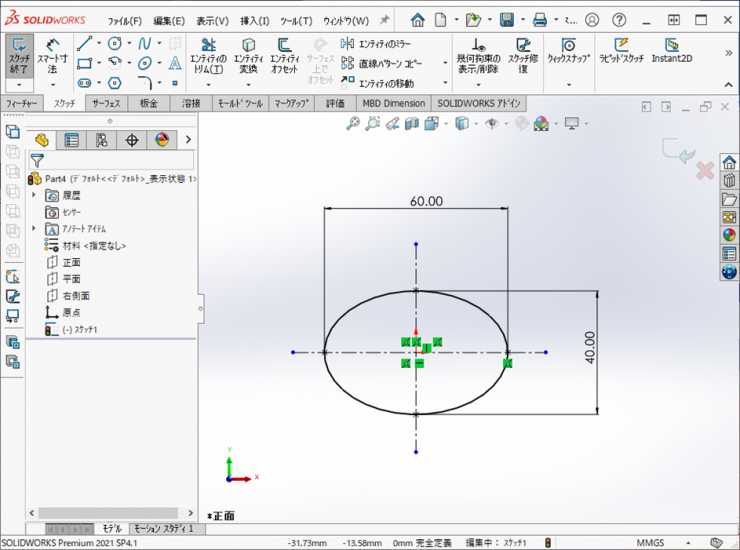The height and width of the screenshot is (550, 740).
Task: Click エンティティ変換 convert entities tool
Action: [248, 57]
